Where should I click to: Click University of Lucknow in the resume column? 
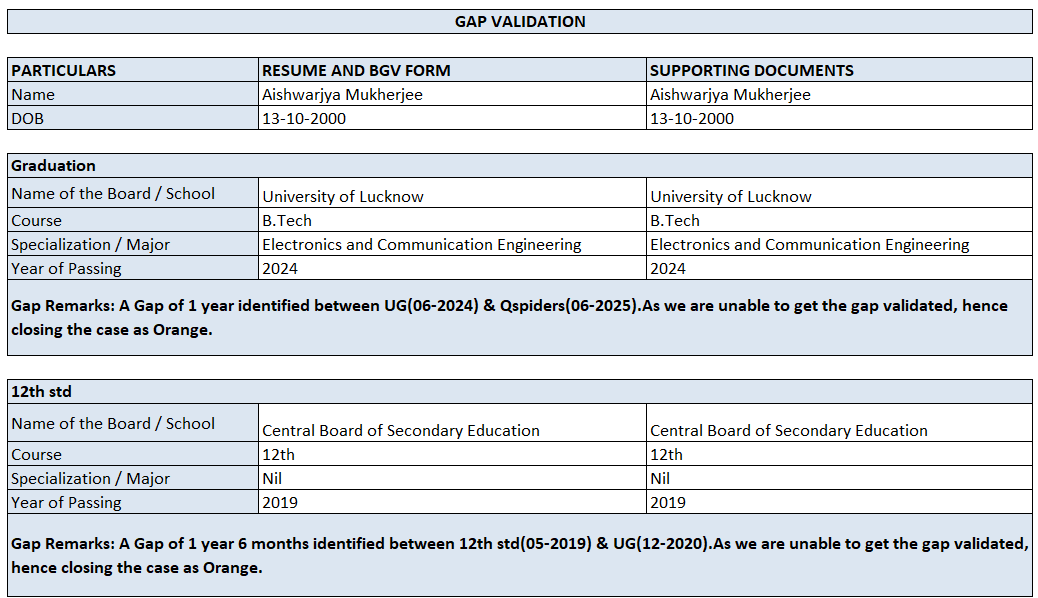(x=343, y=196)
